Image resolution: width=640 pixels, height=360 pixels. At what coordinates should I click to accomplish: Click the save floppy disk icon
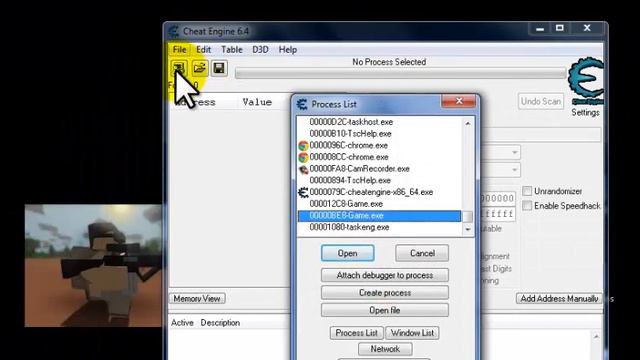(x=219, y=68)
